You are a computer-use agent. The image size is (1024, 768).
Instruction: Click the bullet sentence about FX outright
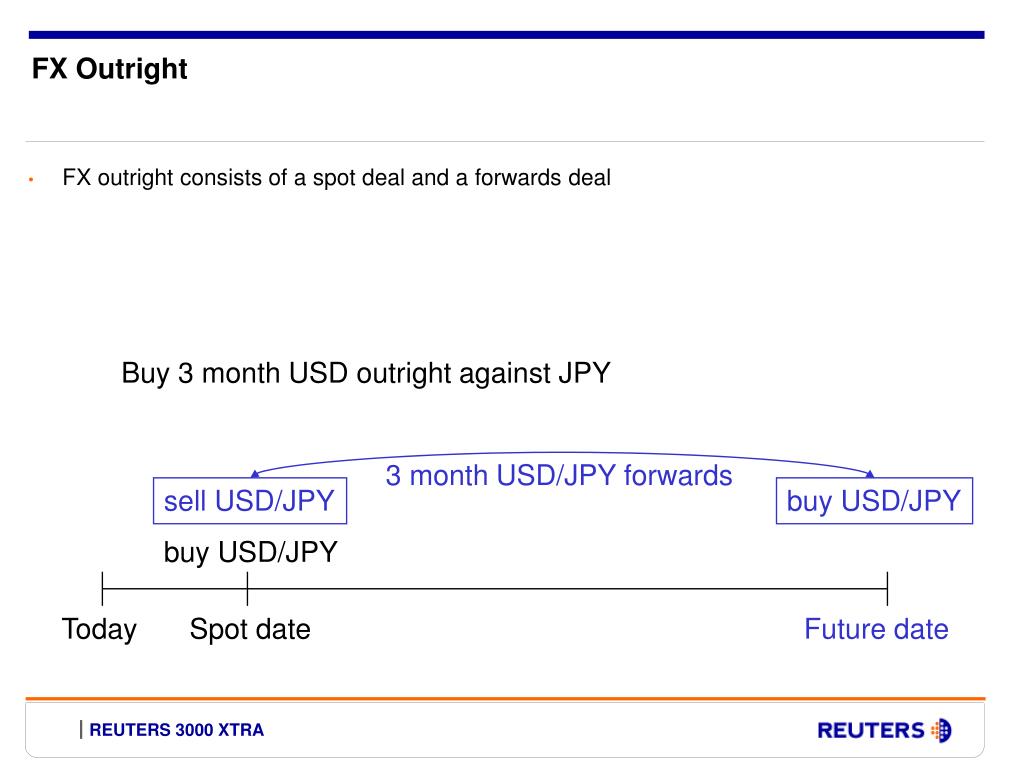336,178
